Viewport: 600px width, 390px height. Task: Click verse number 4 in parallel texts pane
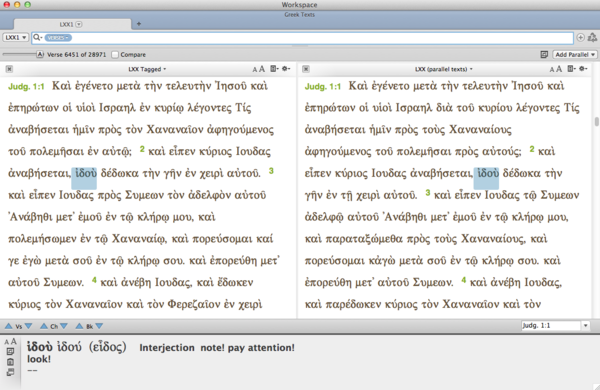(x=463, y=280)
